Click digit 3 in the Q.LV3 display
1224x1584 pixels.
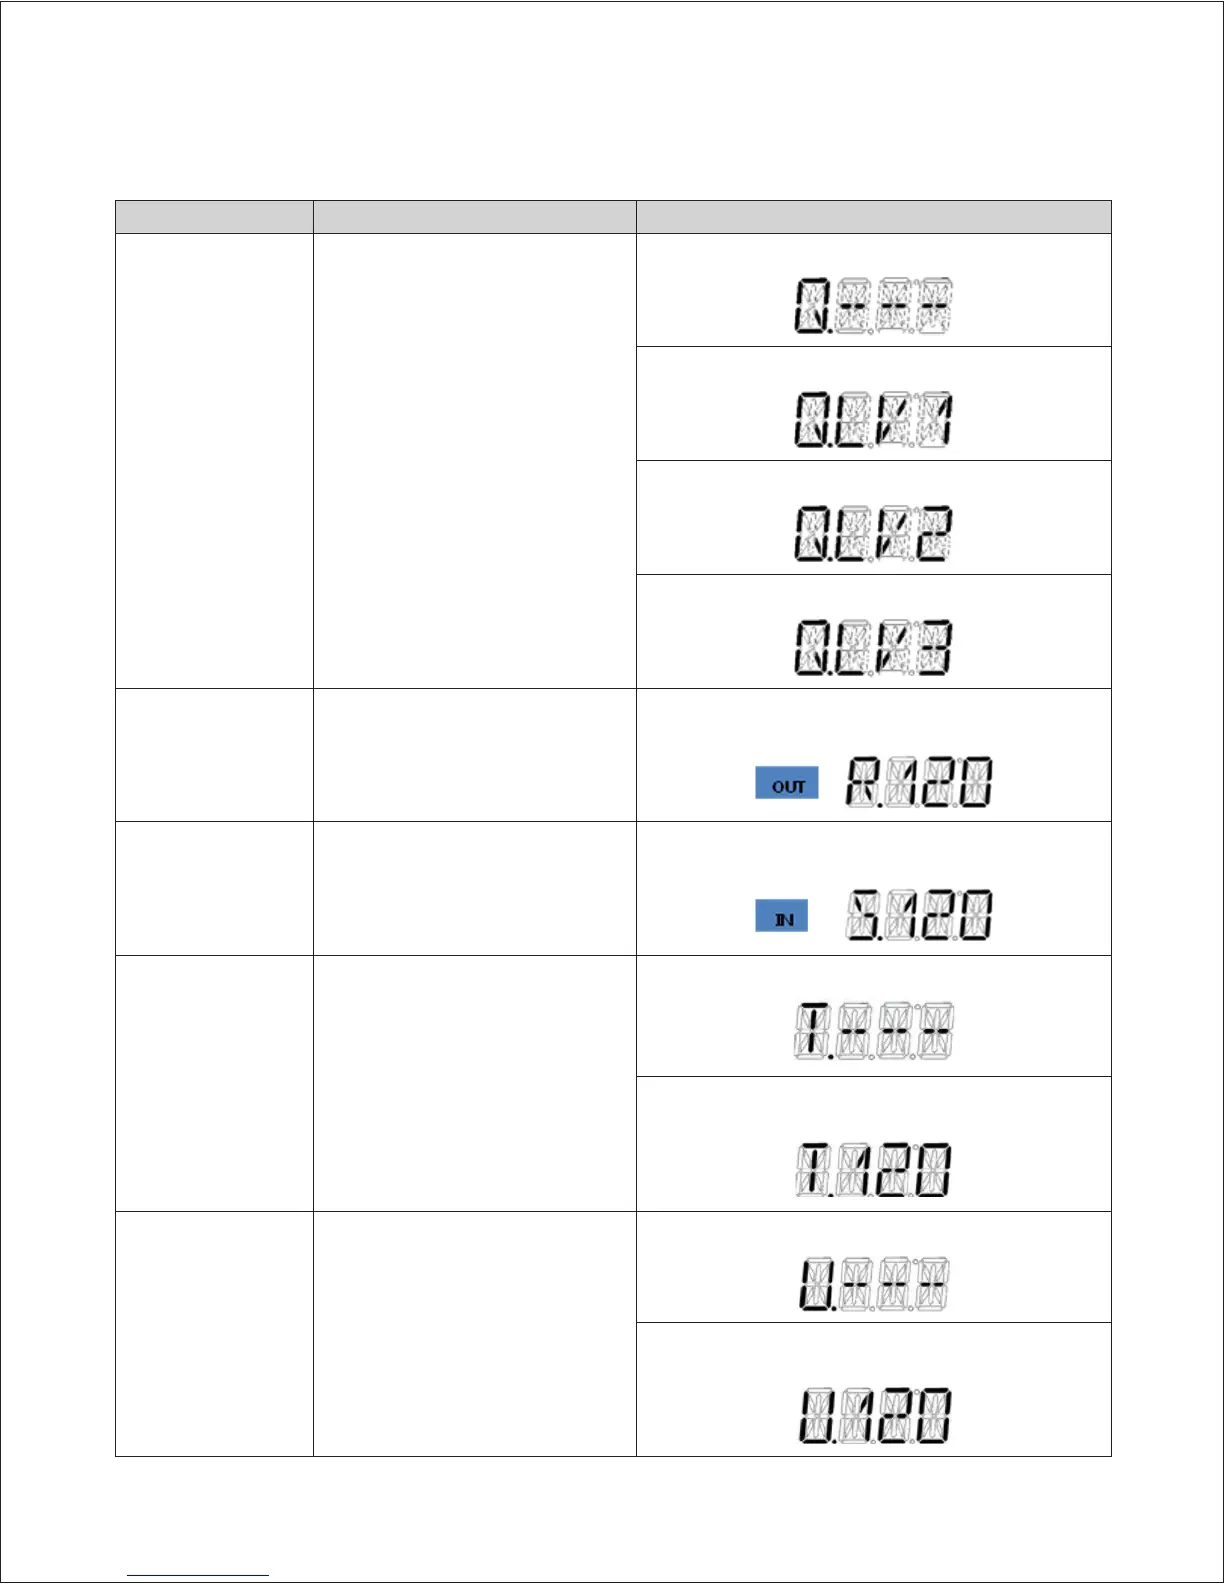tap(936, 648)
